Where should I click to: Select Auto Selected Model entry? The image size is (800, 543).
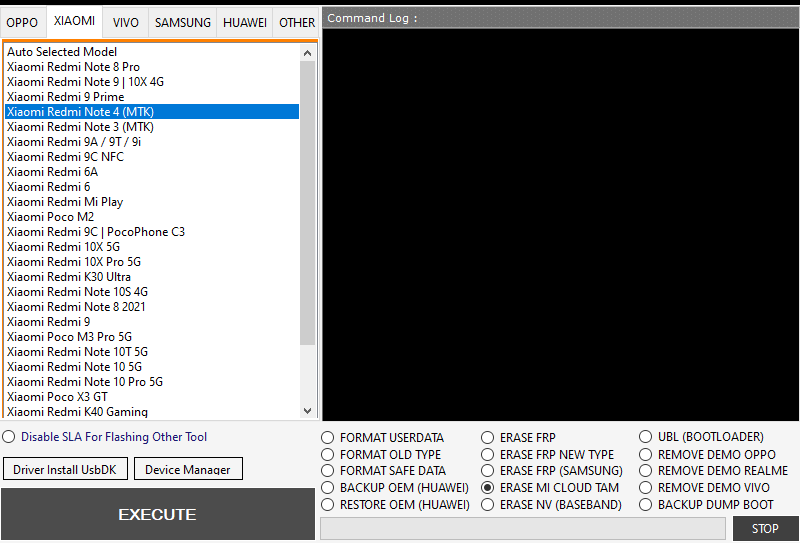(x=152, y=52)
